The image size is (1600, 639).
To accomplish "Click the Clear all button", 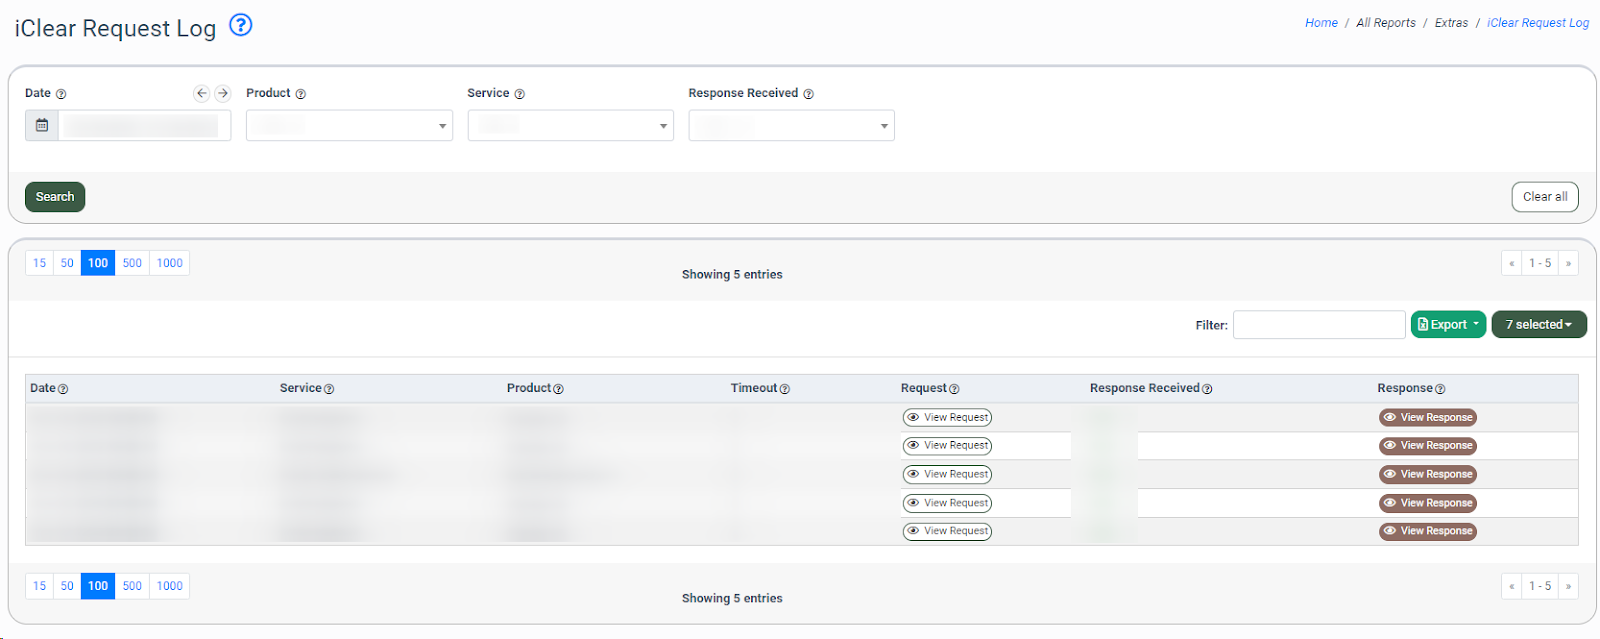I will (x=1544, y=197).
